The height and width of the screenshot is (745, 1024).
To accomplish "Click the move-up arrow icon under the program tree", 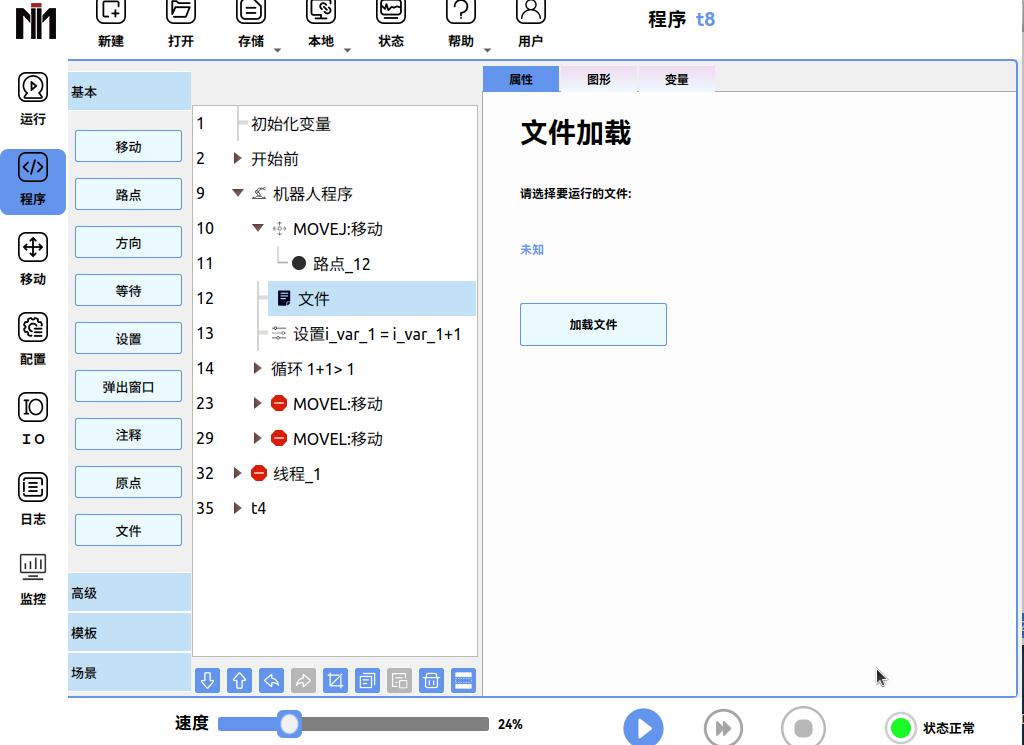I will click(x=239, y=681).
